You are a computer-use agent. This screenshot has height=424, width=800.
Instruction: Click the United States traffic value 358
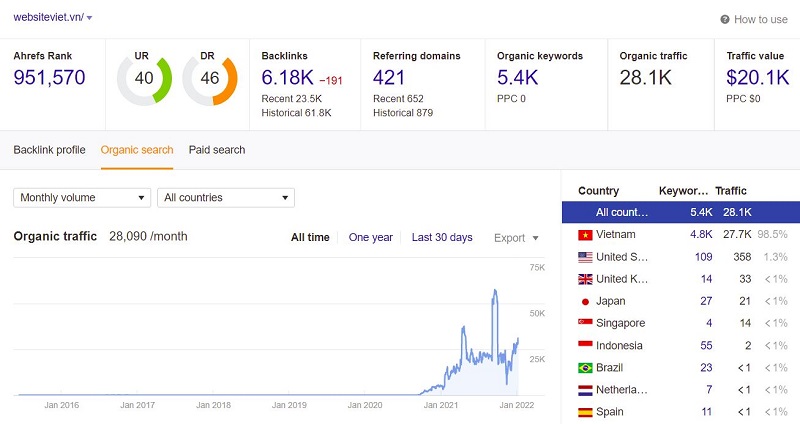coord(742,257)
